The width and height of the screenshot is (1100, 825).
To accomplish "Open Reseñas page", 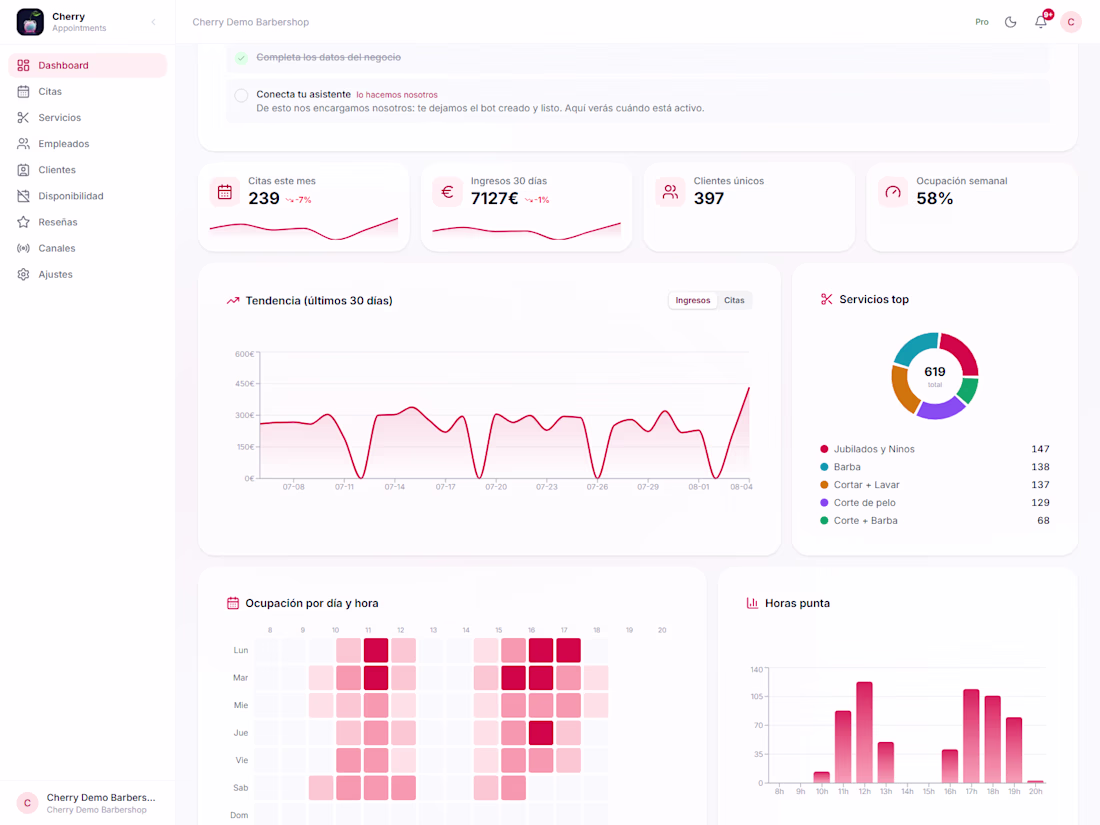I will tap(88, 222).
